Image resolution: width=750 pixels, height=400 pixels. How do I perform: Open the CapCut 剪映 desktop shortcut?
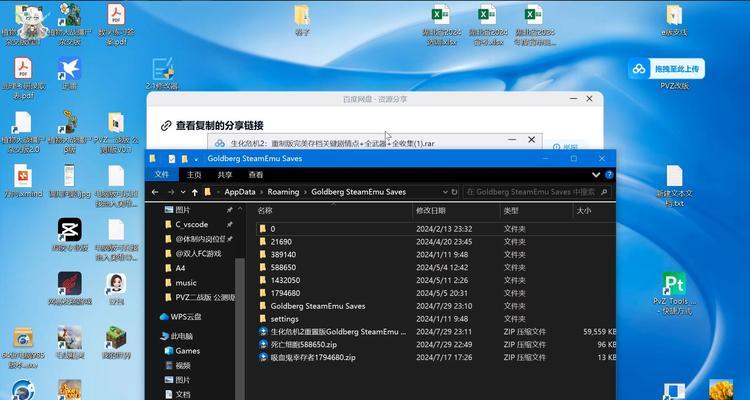click(70, 234)
